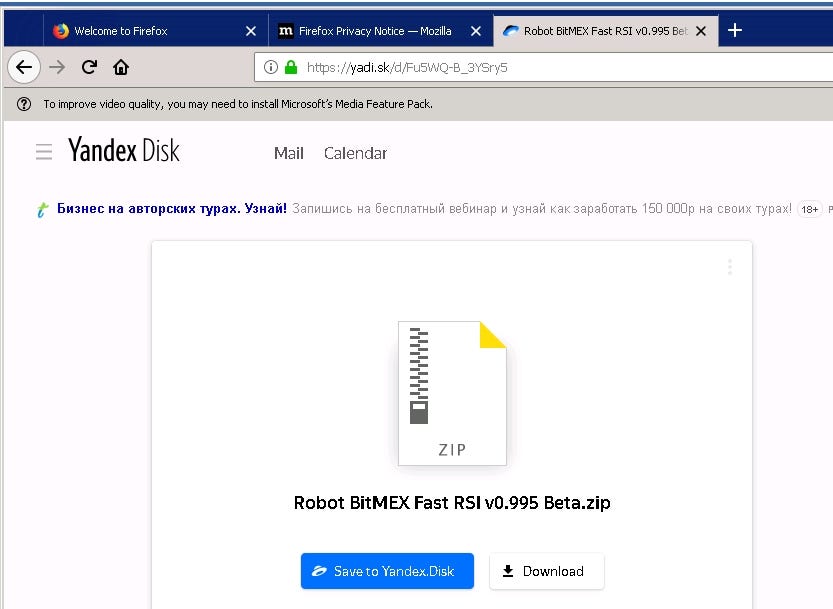Click the forward navigation arrow
Screen dimensions: 833x609
[57, 67]
